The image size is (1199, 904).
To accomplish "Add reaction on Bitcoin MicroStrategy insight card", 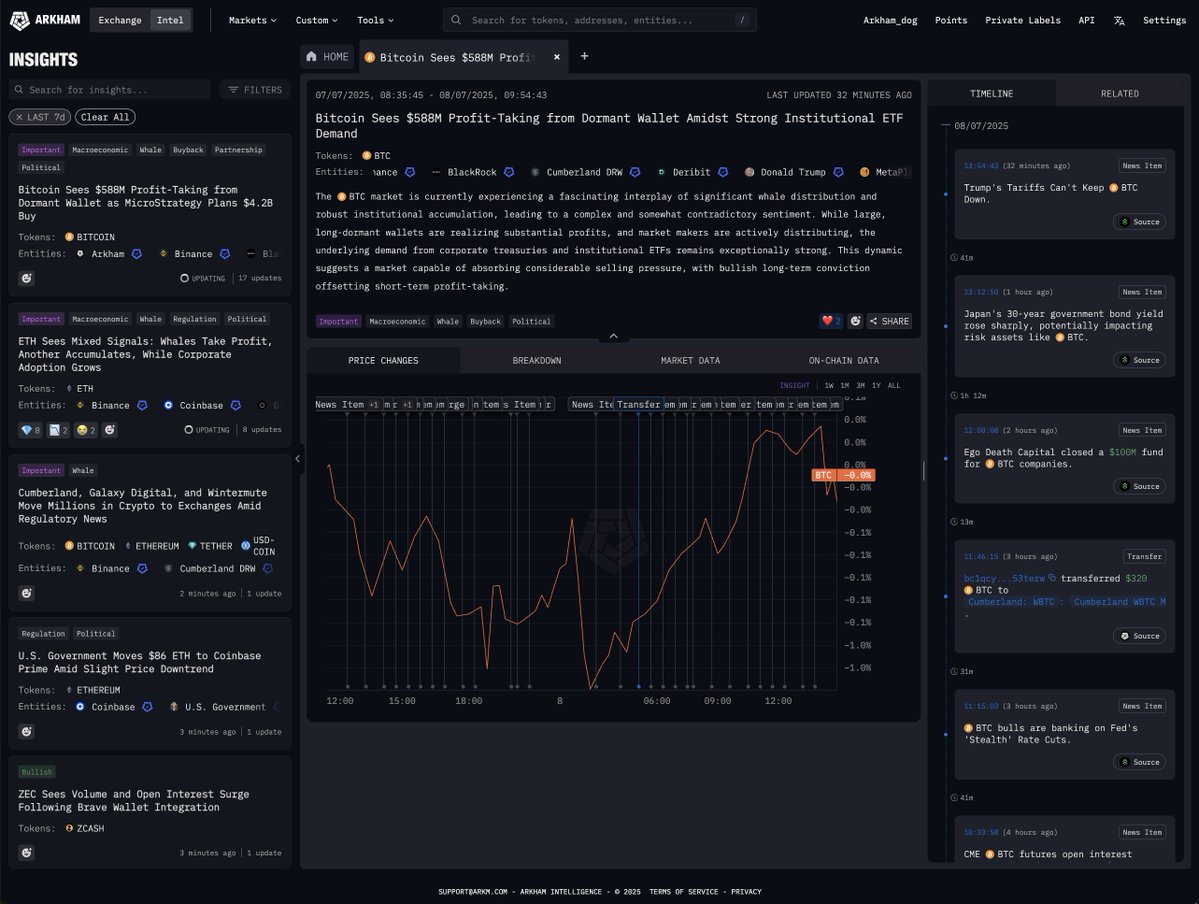I will [x=27, y=278].
